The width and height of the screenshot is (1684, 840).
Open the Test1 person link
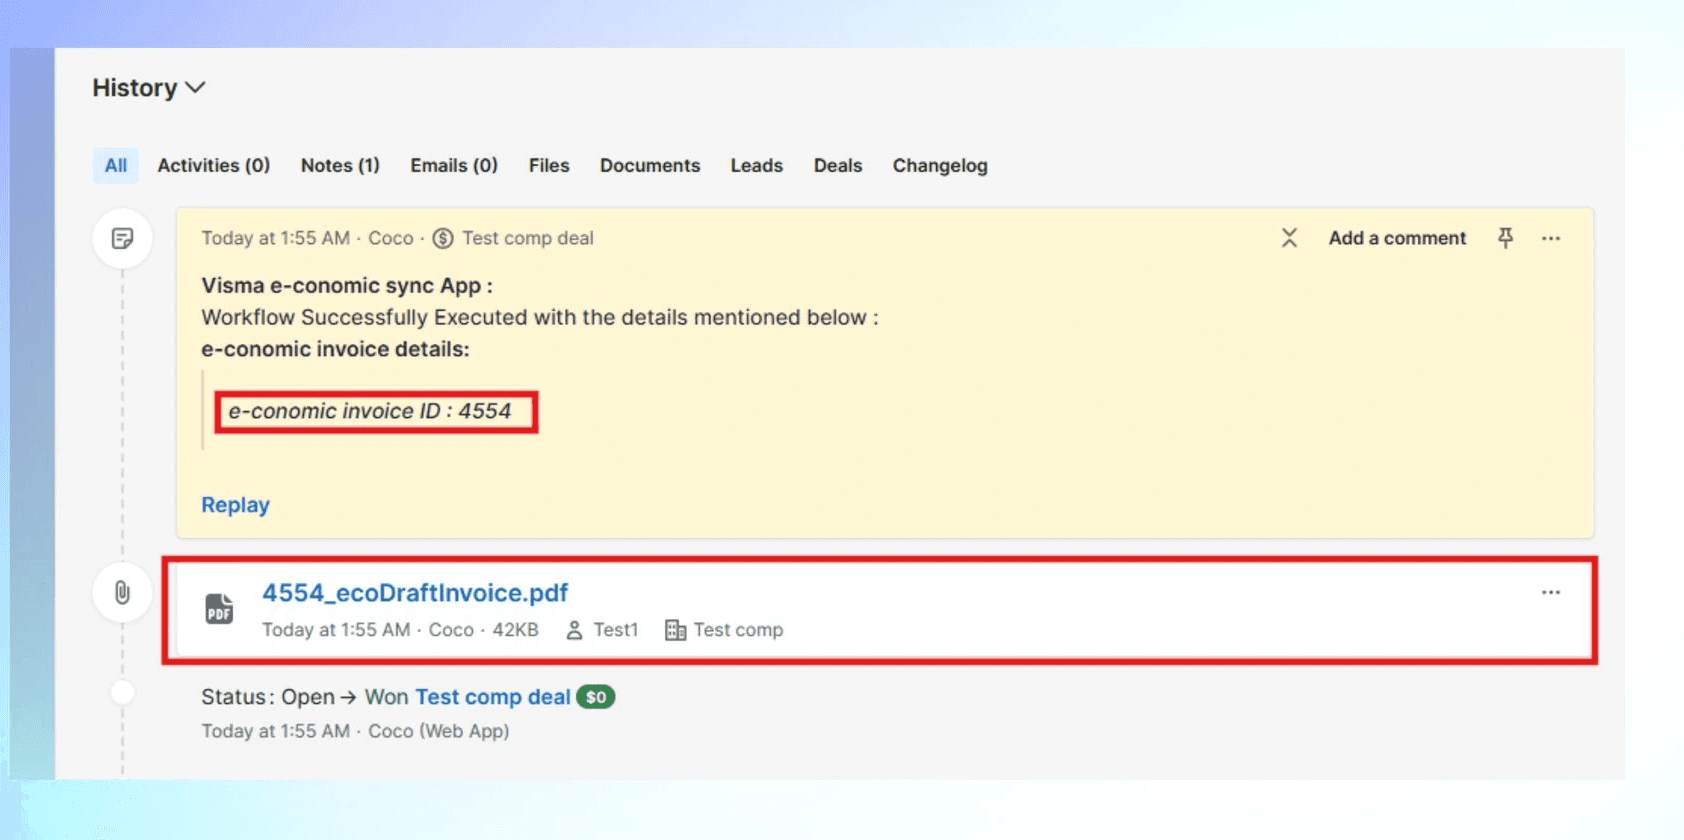tap(615, 630)
